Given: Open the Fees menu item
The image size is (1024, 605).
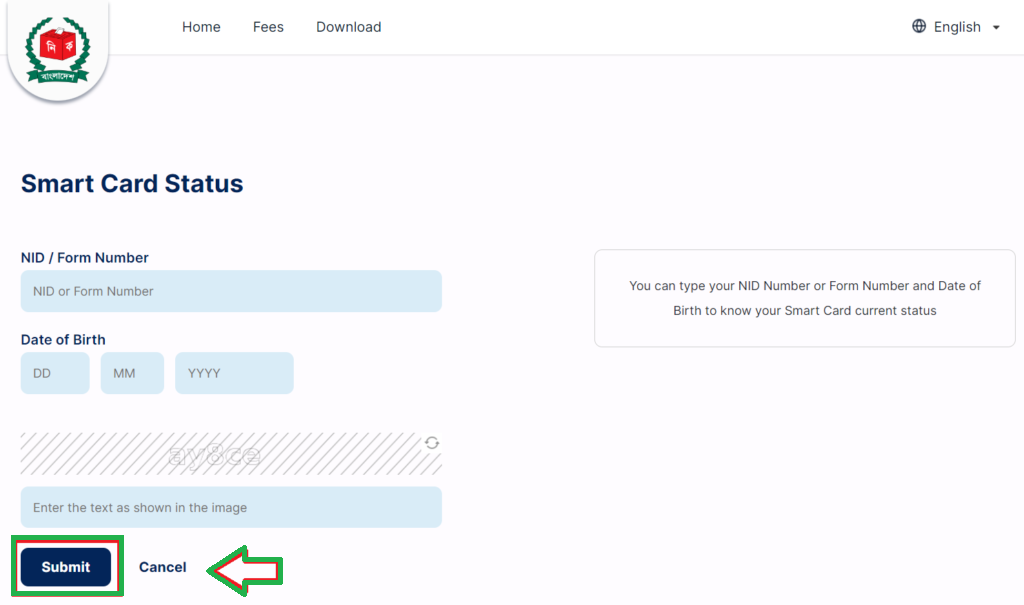Looking at the screenshot, I should pos(268,27).
